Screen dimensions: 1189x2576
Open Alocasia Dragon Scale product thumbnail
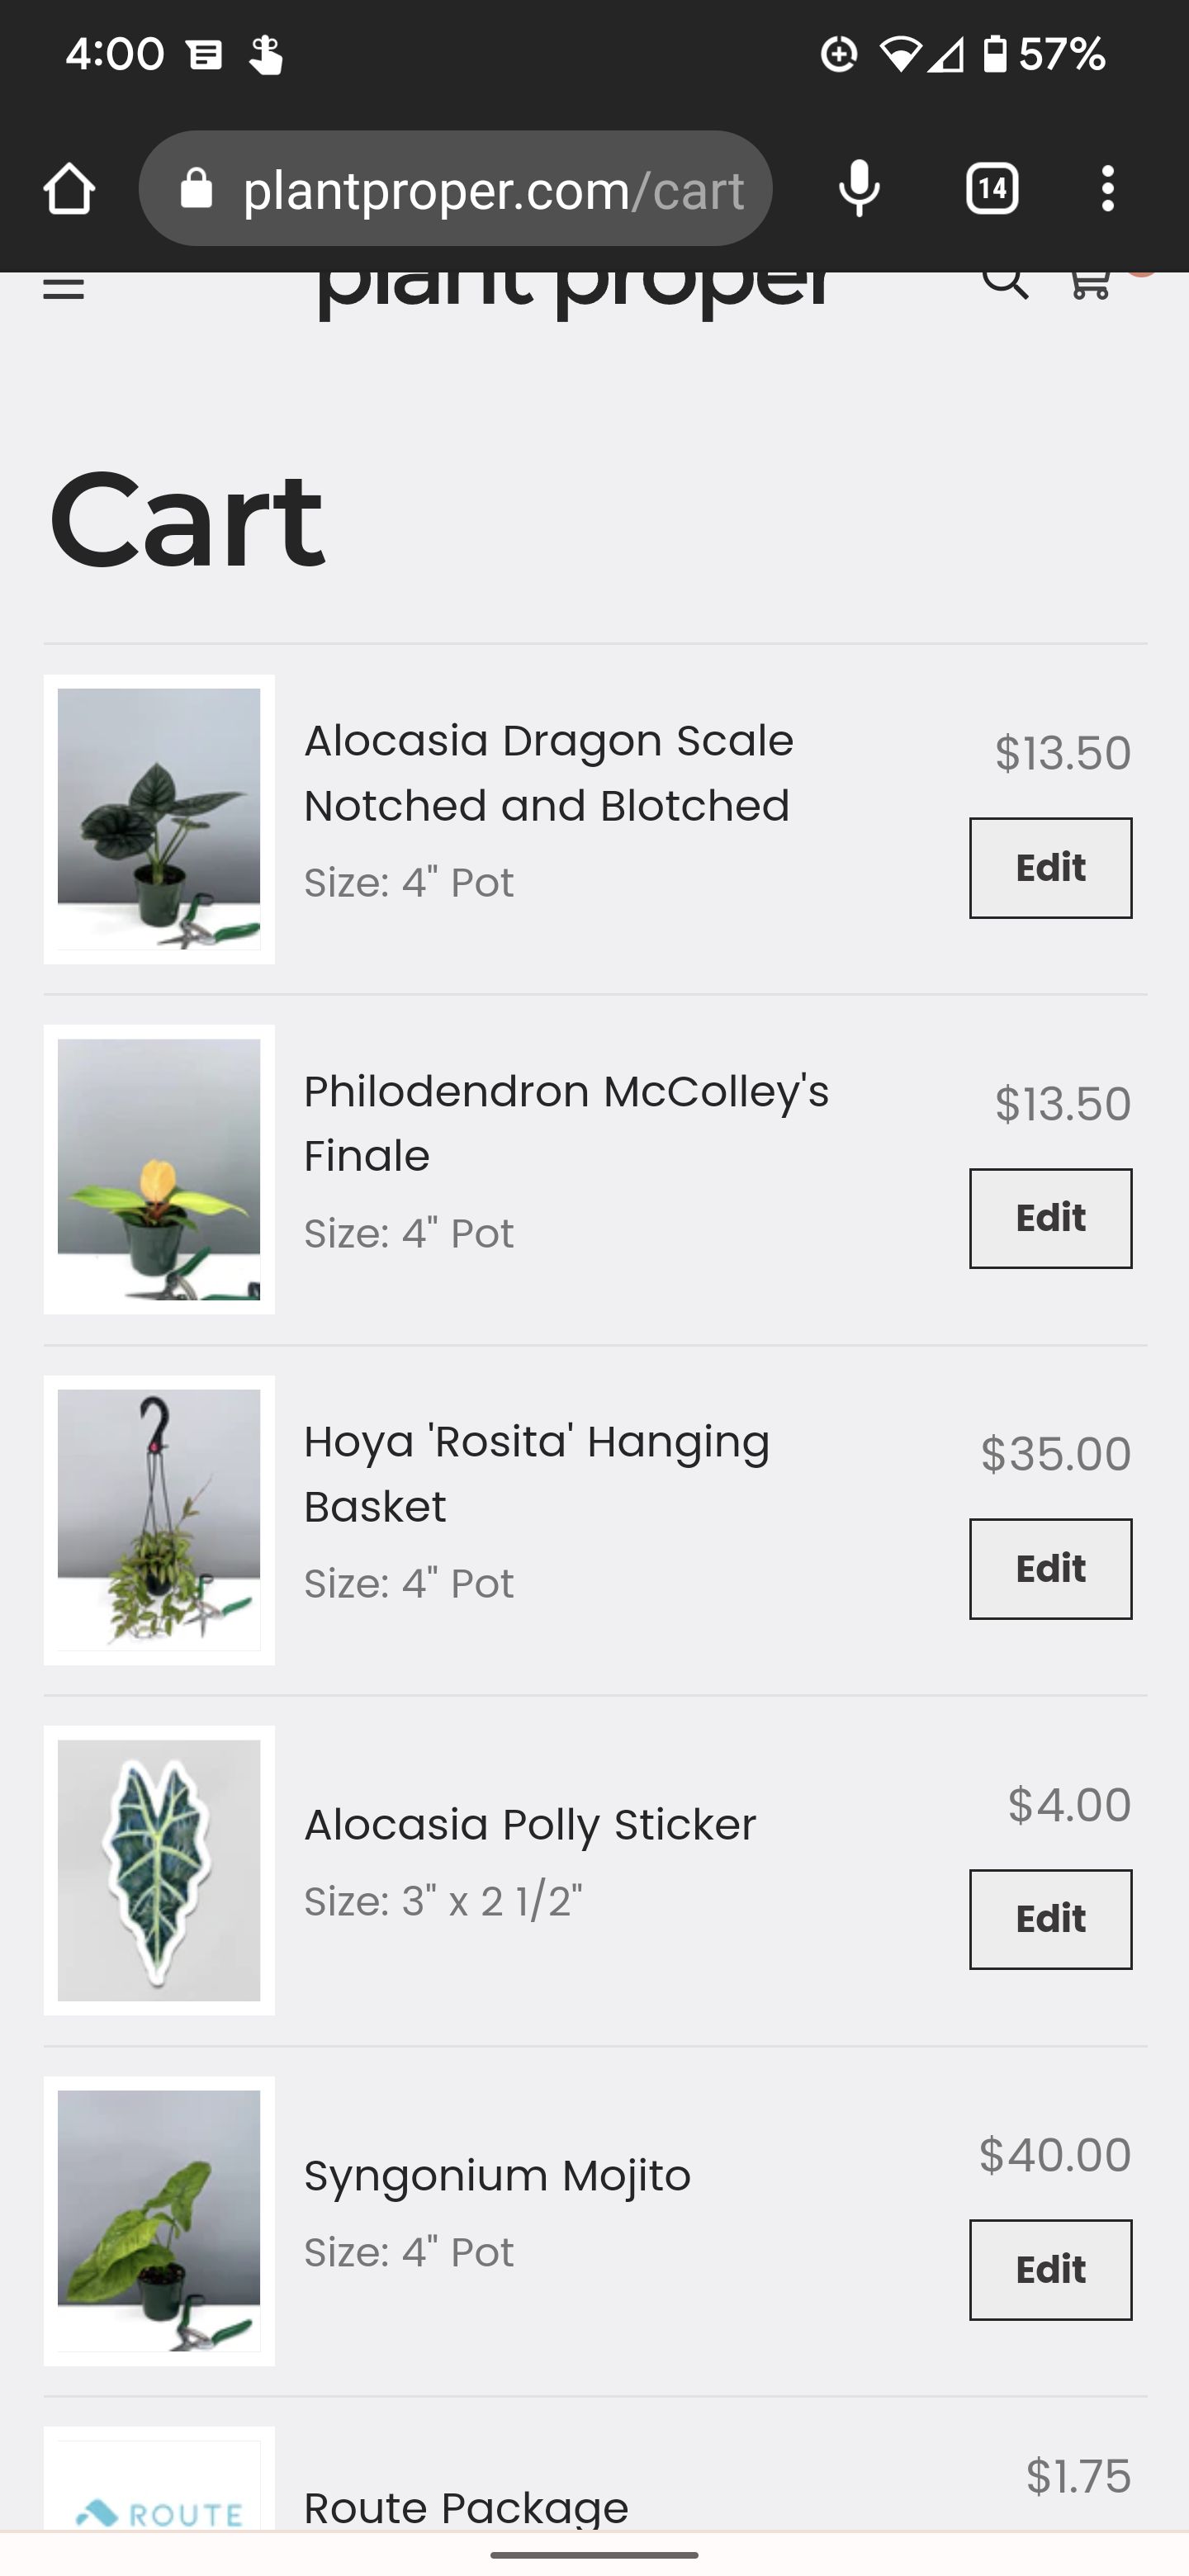click(x=159, y=819)
